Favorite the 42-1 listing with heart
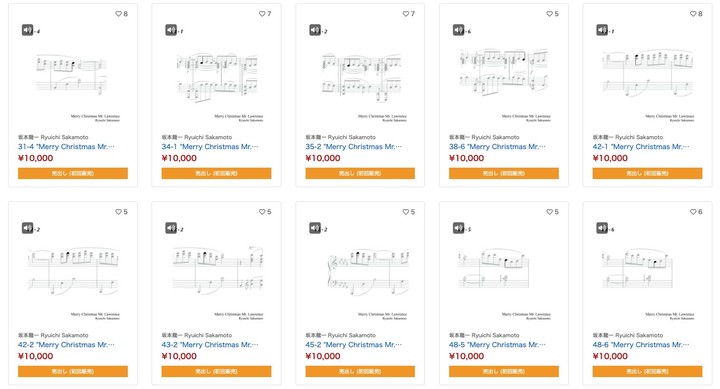 693,14
